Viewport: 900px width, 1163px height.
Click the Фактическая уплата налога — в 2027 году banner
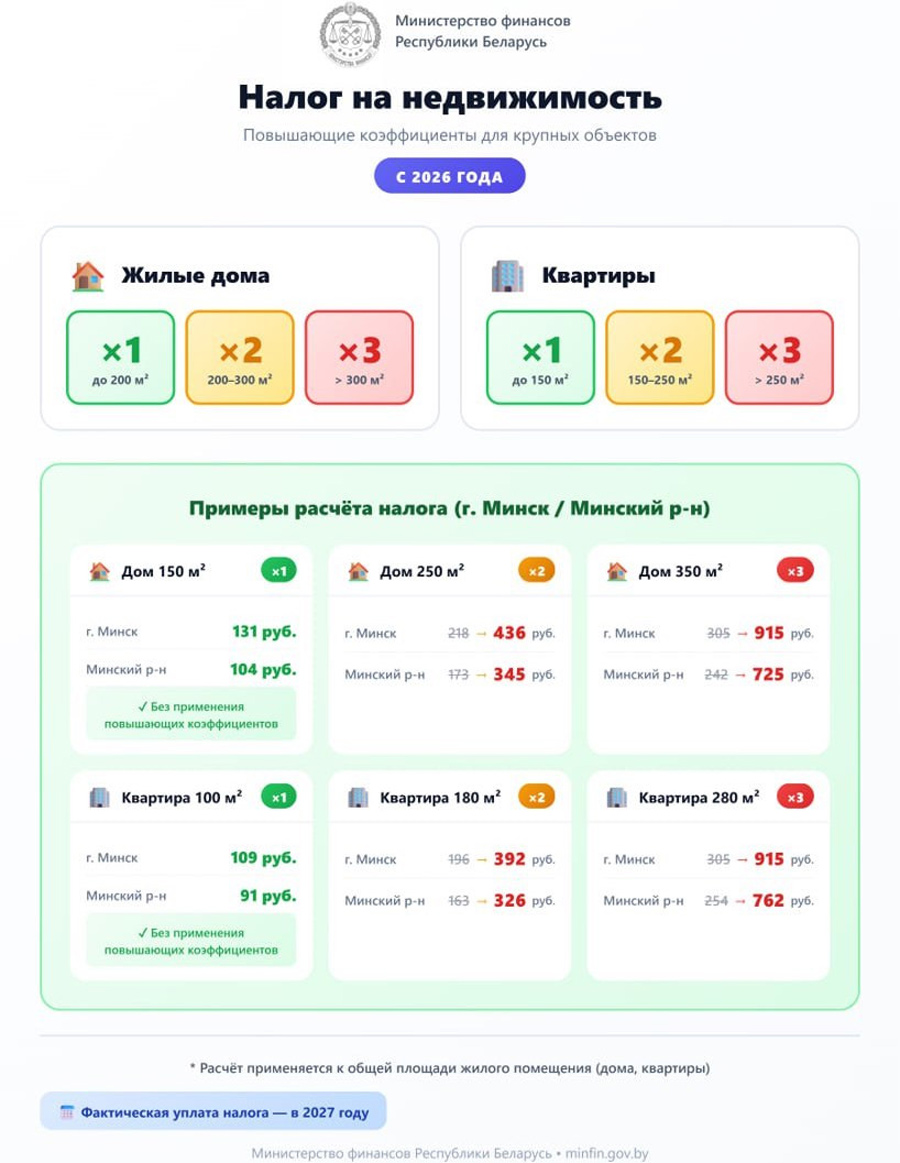coord(212,1112)
